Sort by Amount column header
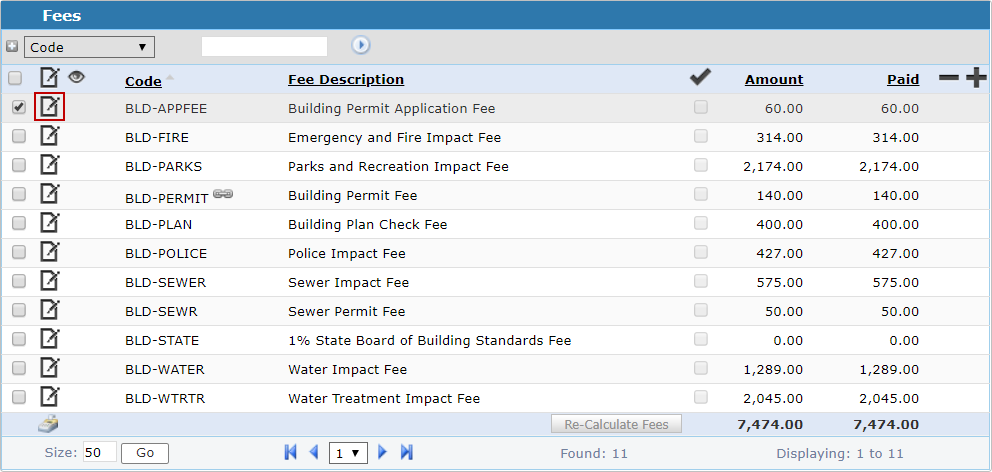The width and height of the screenshot is (992, 472). pos(773,80)
